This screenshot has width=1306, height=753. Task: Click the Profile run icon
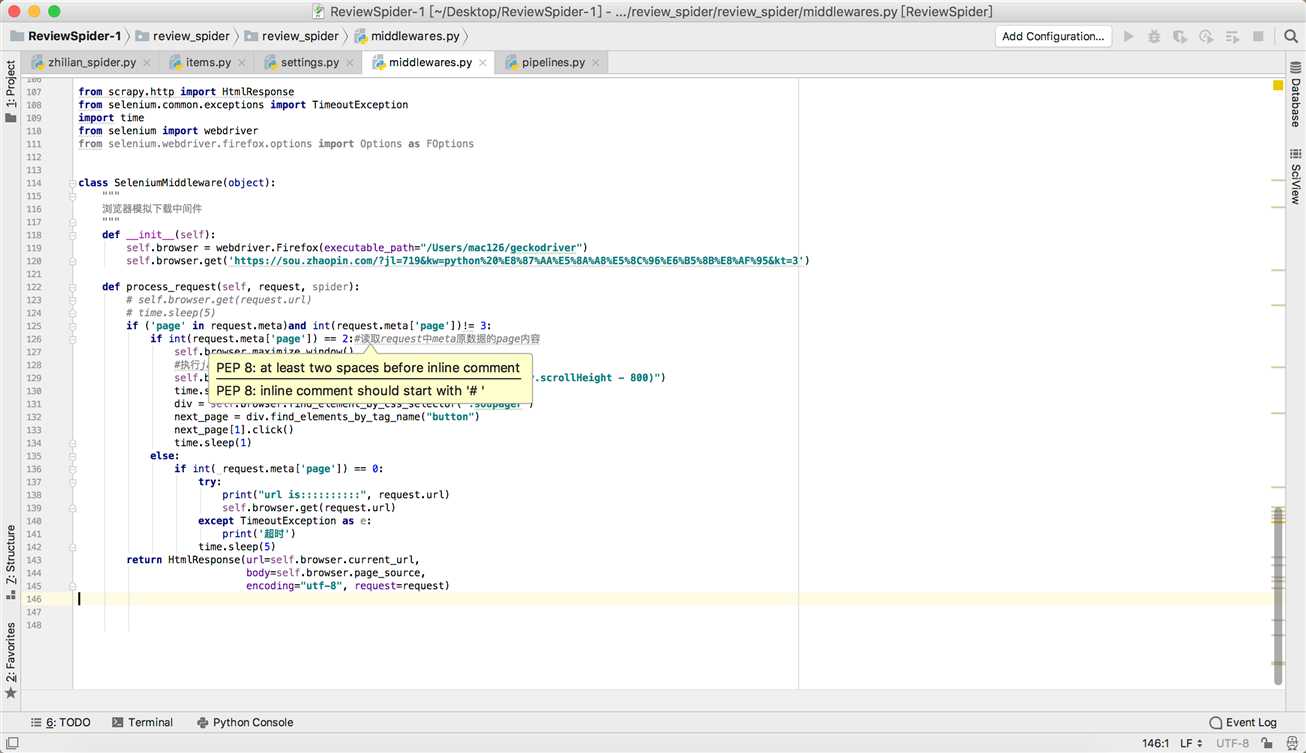click(x=1204, y=36)
